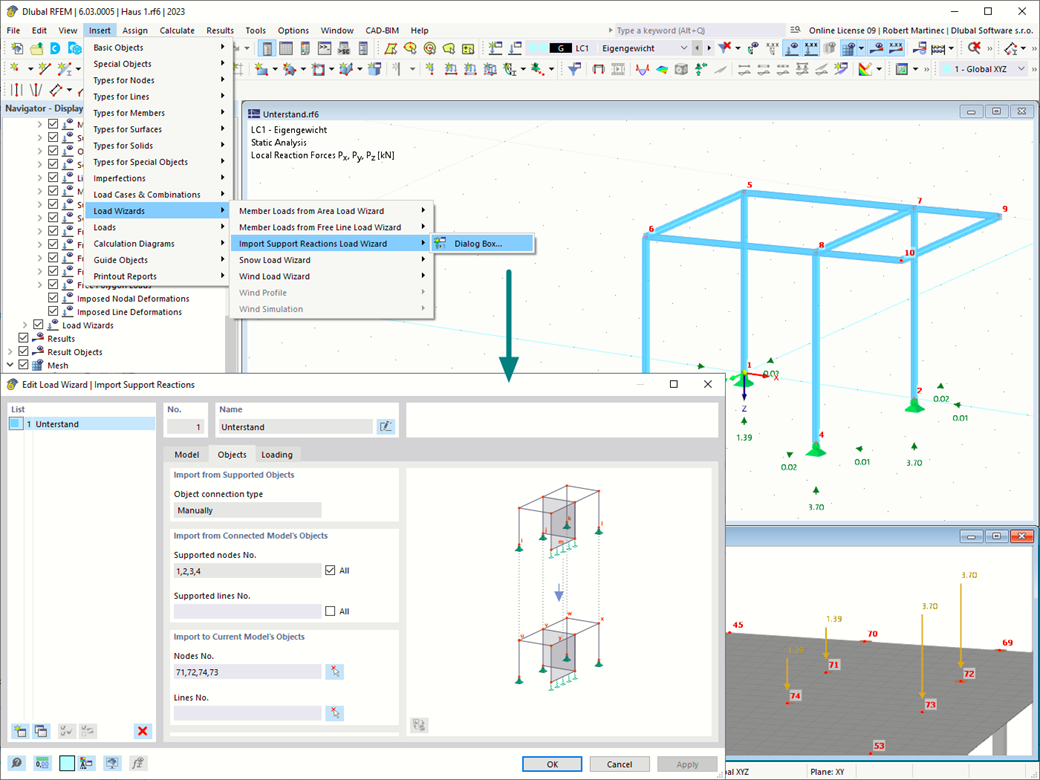Toggle Imposed Nodal Deformations checkbox in navigator

coord(53,298)
